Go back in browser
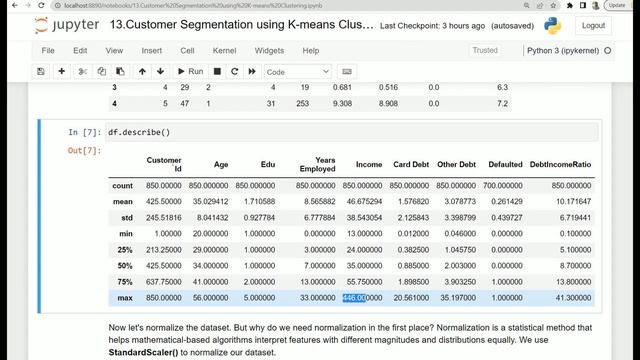640x360 pixels. click(15, 5)
